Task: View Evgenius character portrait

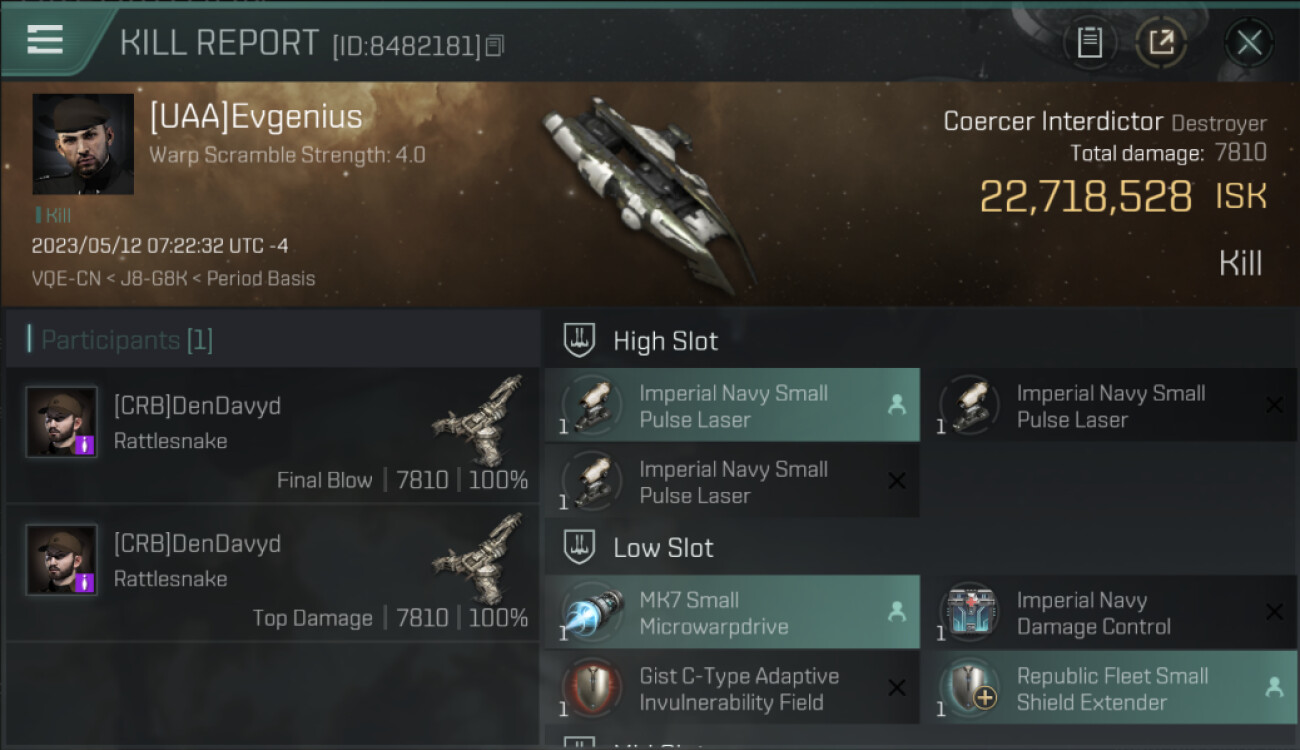Action: 83,144
